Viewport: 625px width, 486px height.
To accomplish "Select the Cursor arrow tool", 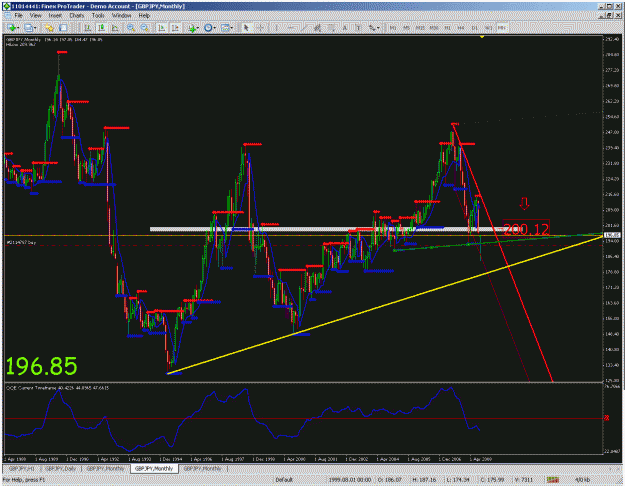I will [x=246, y=28].
